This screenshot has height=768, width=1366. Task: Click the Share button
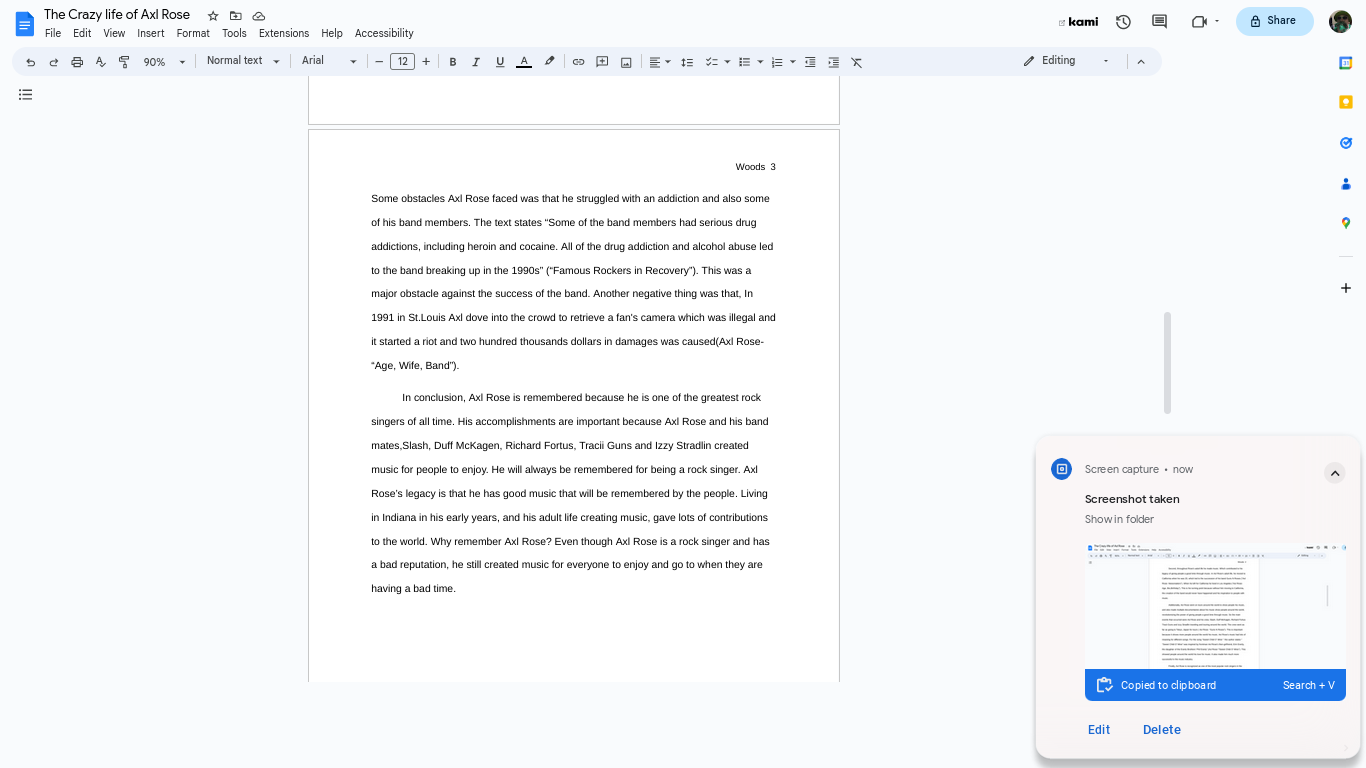pyautogui.click(x=1274, y=21)
